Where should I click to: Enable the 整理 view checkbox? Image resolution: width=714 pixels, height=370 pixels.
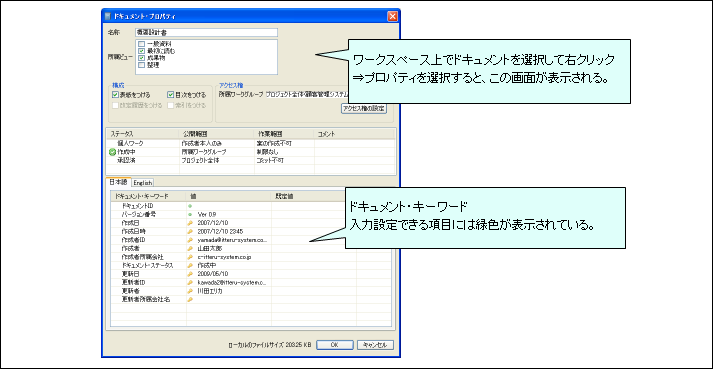click(x=142, y=65)
